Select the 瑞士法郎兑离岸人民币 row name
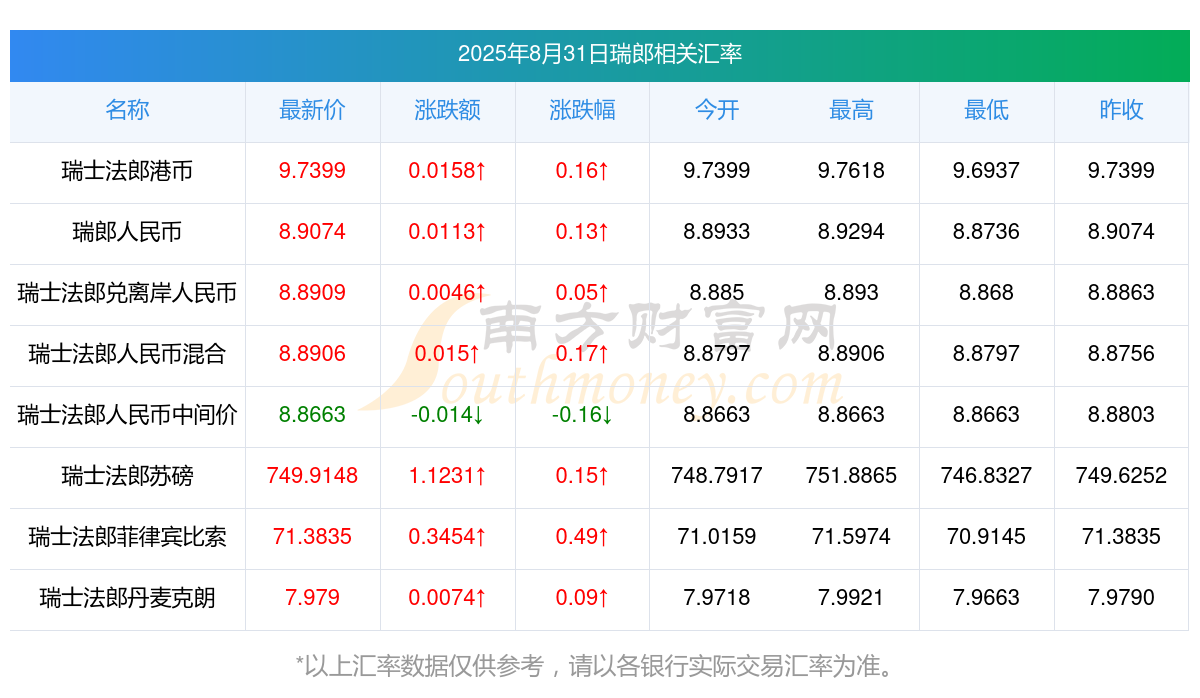The height and width of the screenshot is (698, 1200). tap(127, 293)
